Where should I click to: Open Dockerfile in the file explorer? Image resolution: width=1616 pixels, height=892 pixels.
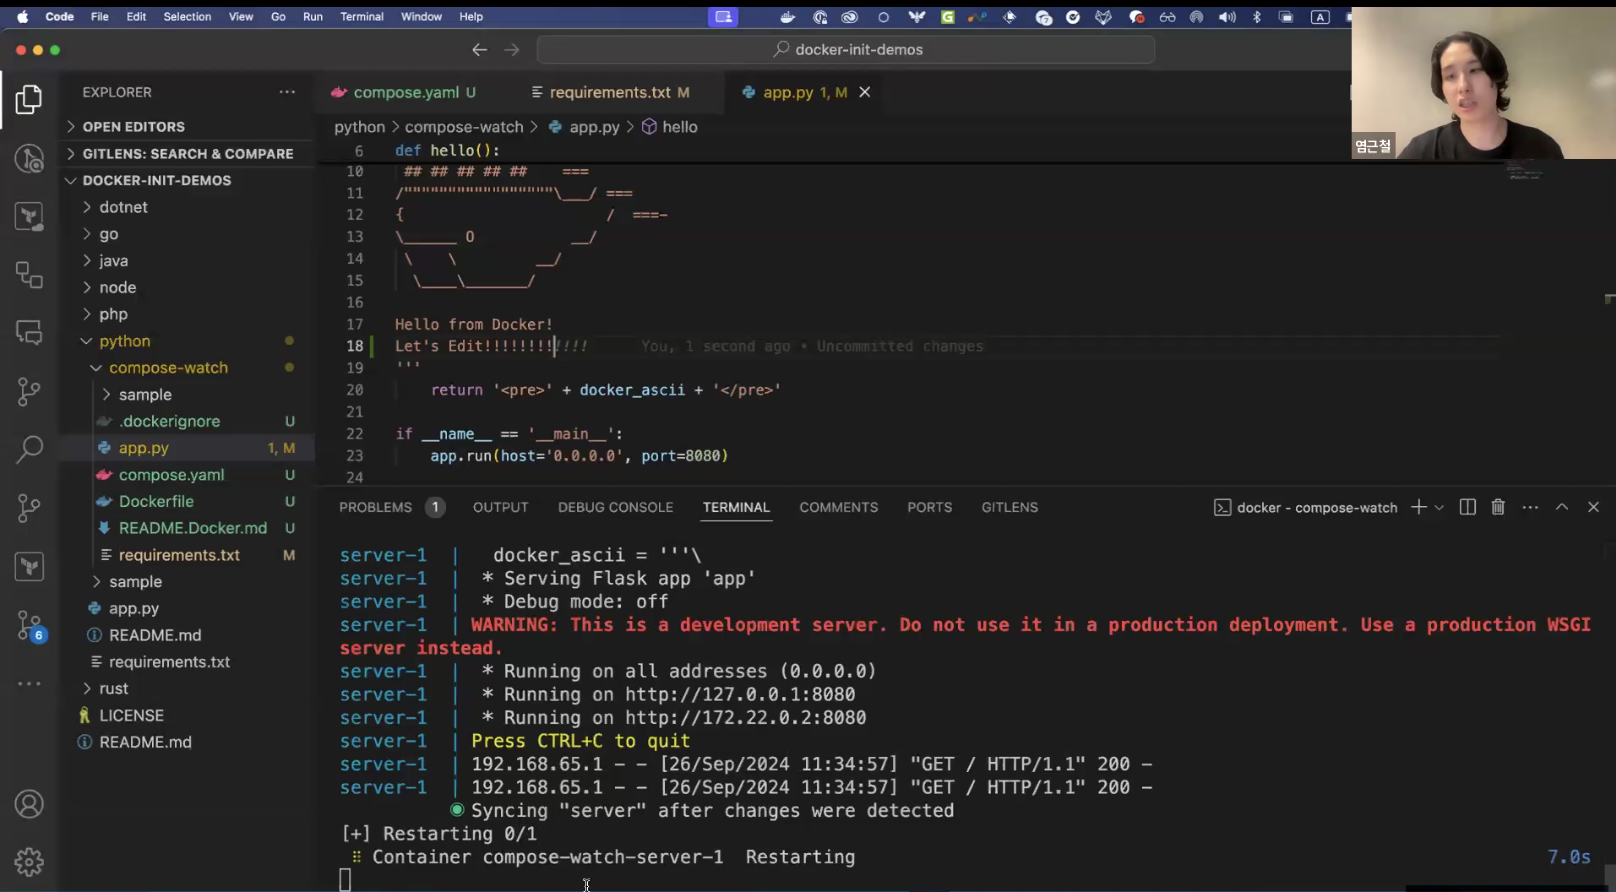point(156,502)
